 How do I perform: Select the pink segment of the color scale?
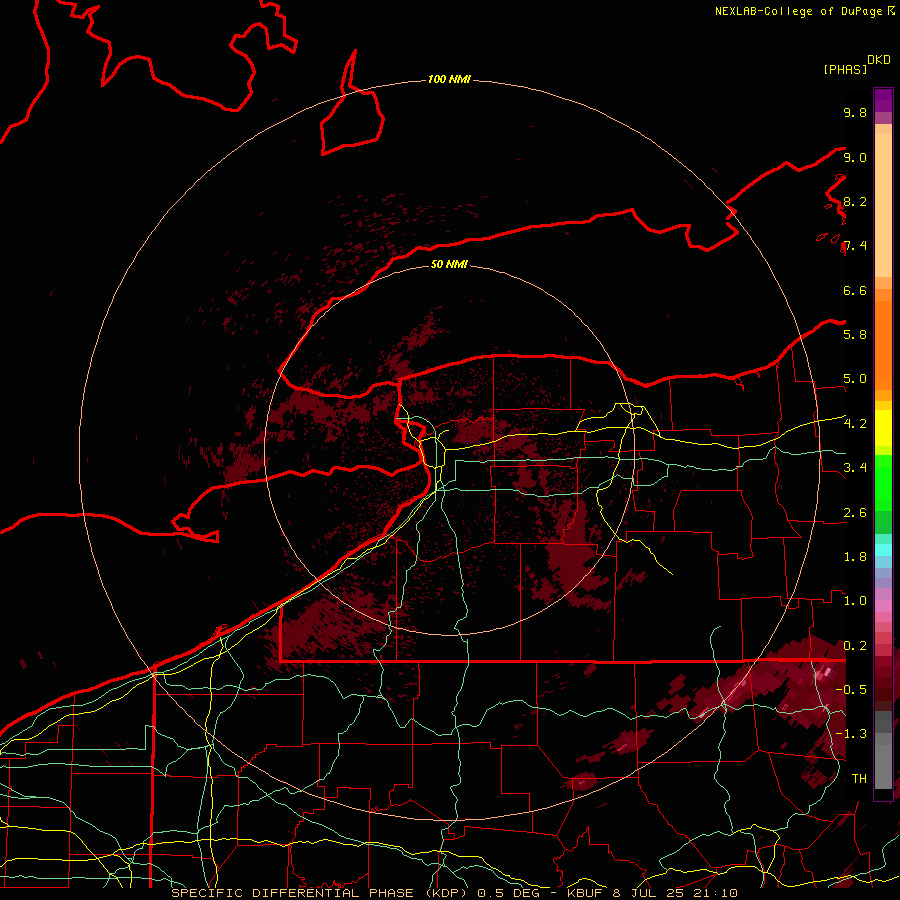coord(883,606)
